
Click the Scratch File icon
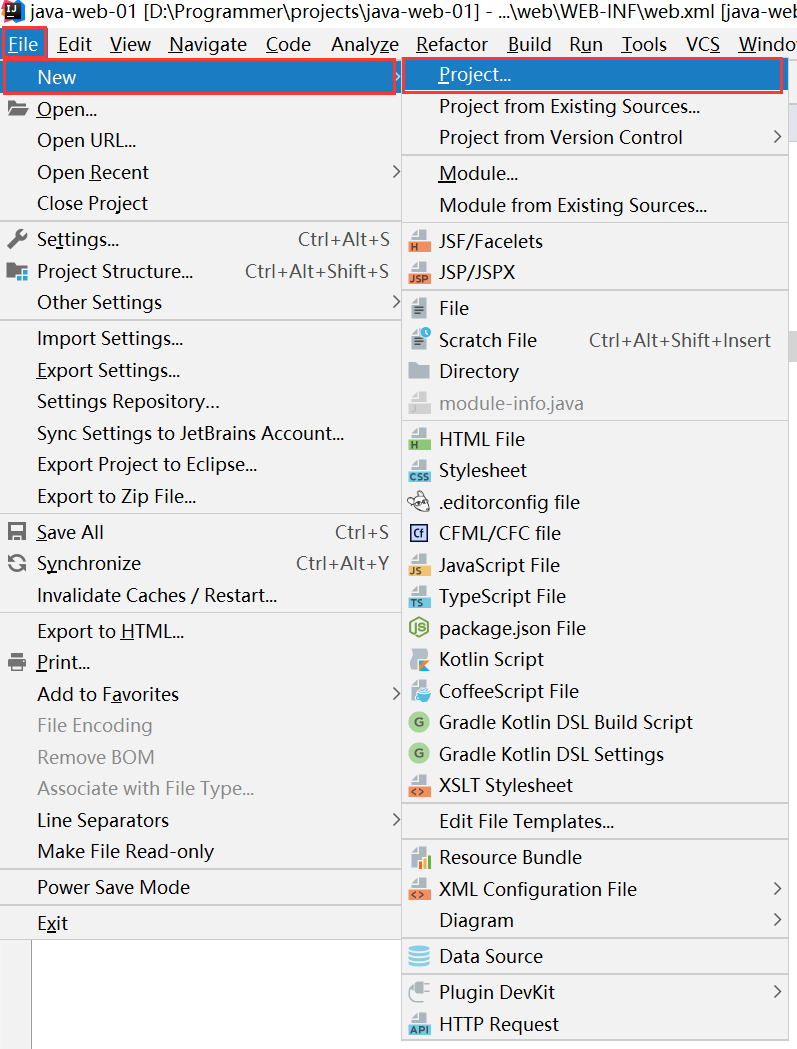click(x=420, y=339)
